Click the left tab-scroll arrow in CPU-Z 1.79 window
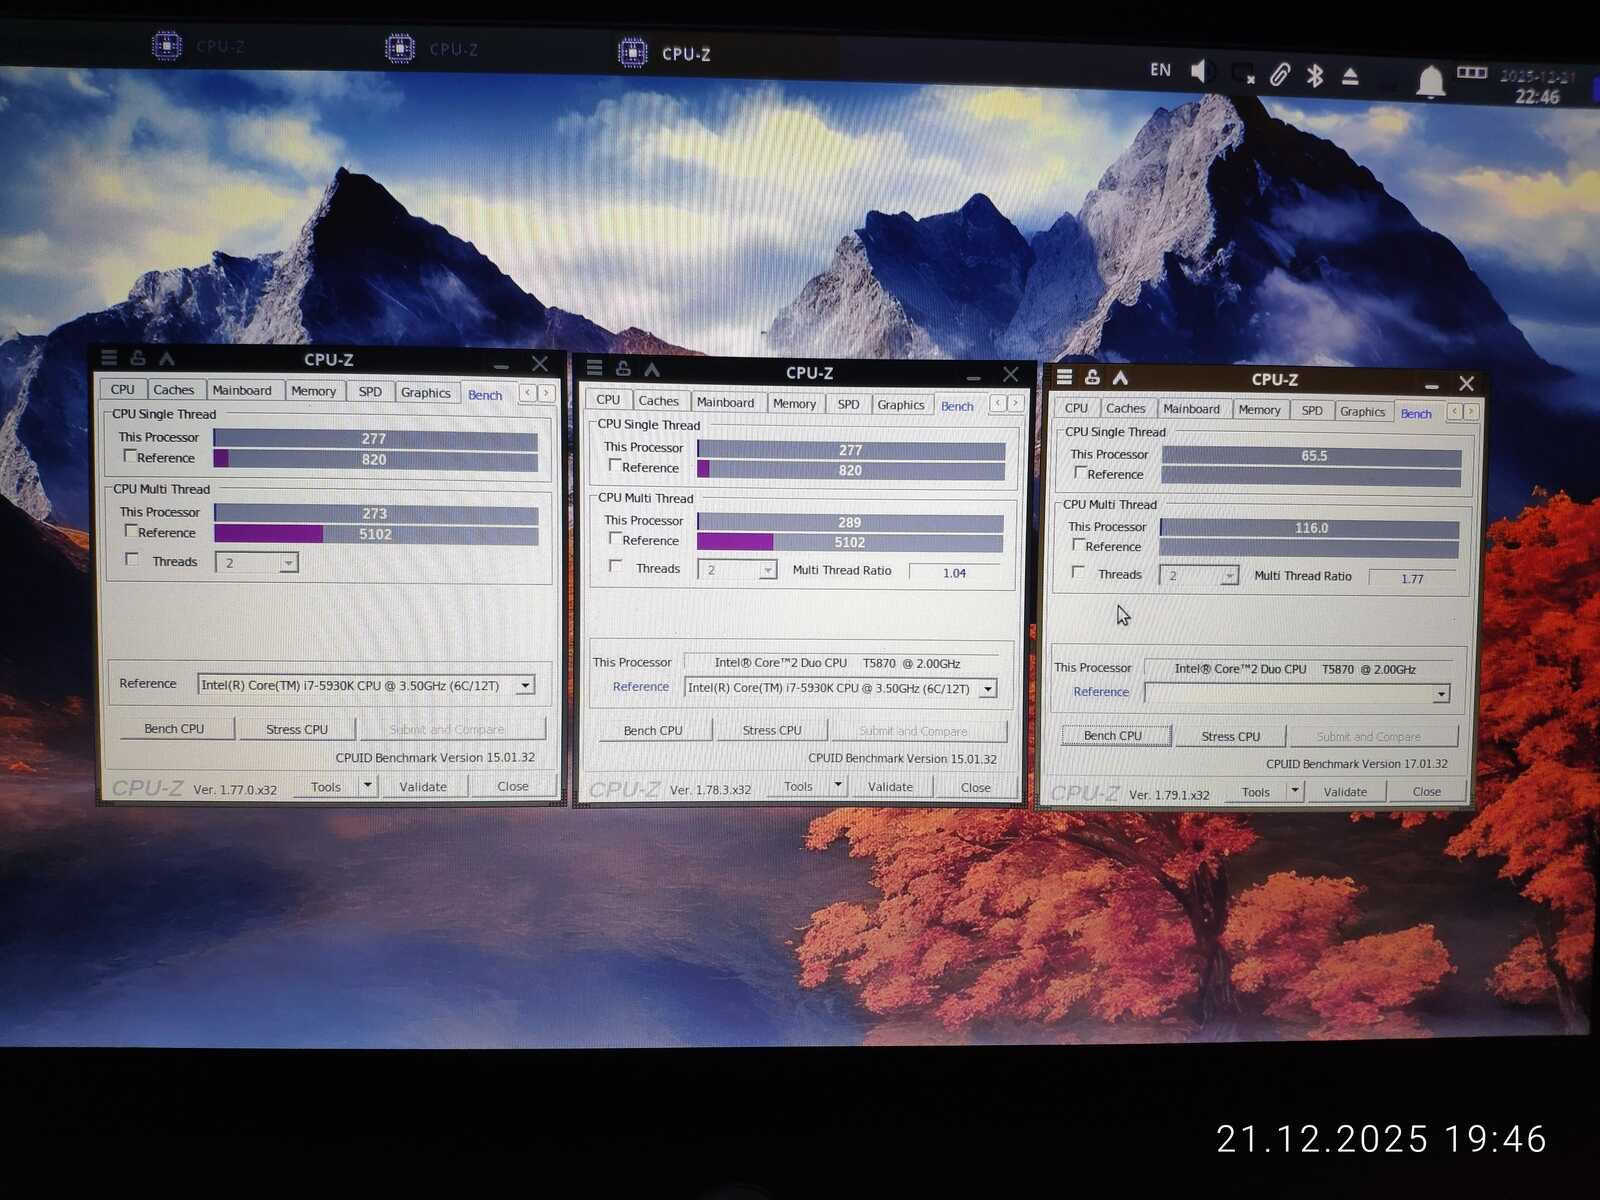The height and width of the screenshot is (1200, 1600). [x=1455, y=411]
